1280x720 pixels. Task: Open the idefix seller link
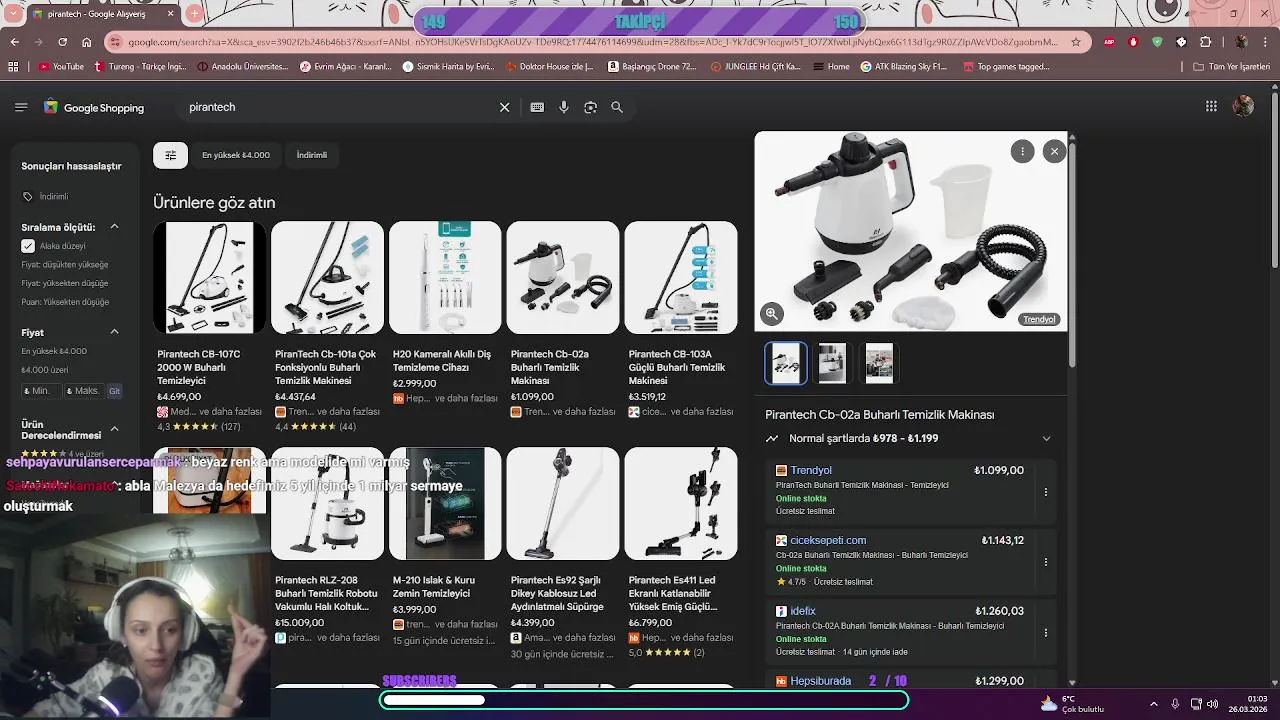[x=803, y=611]
